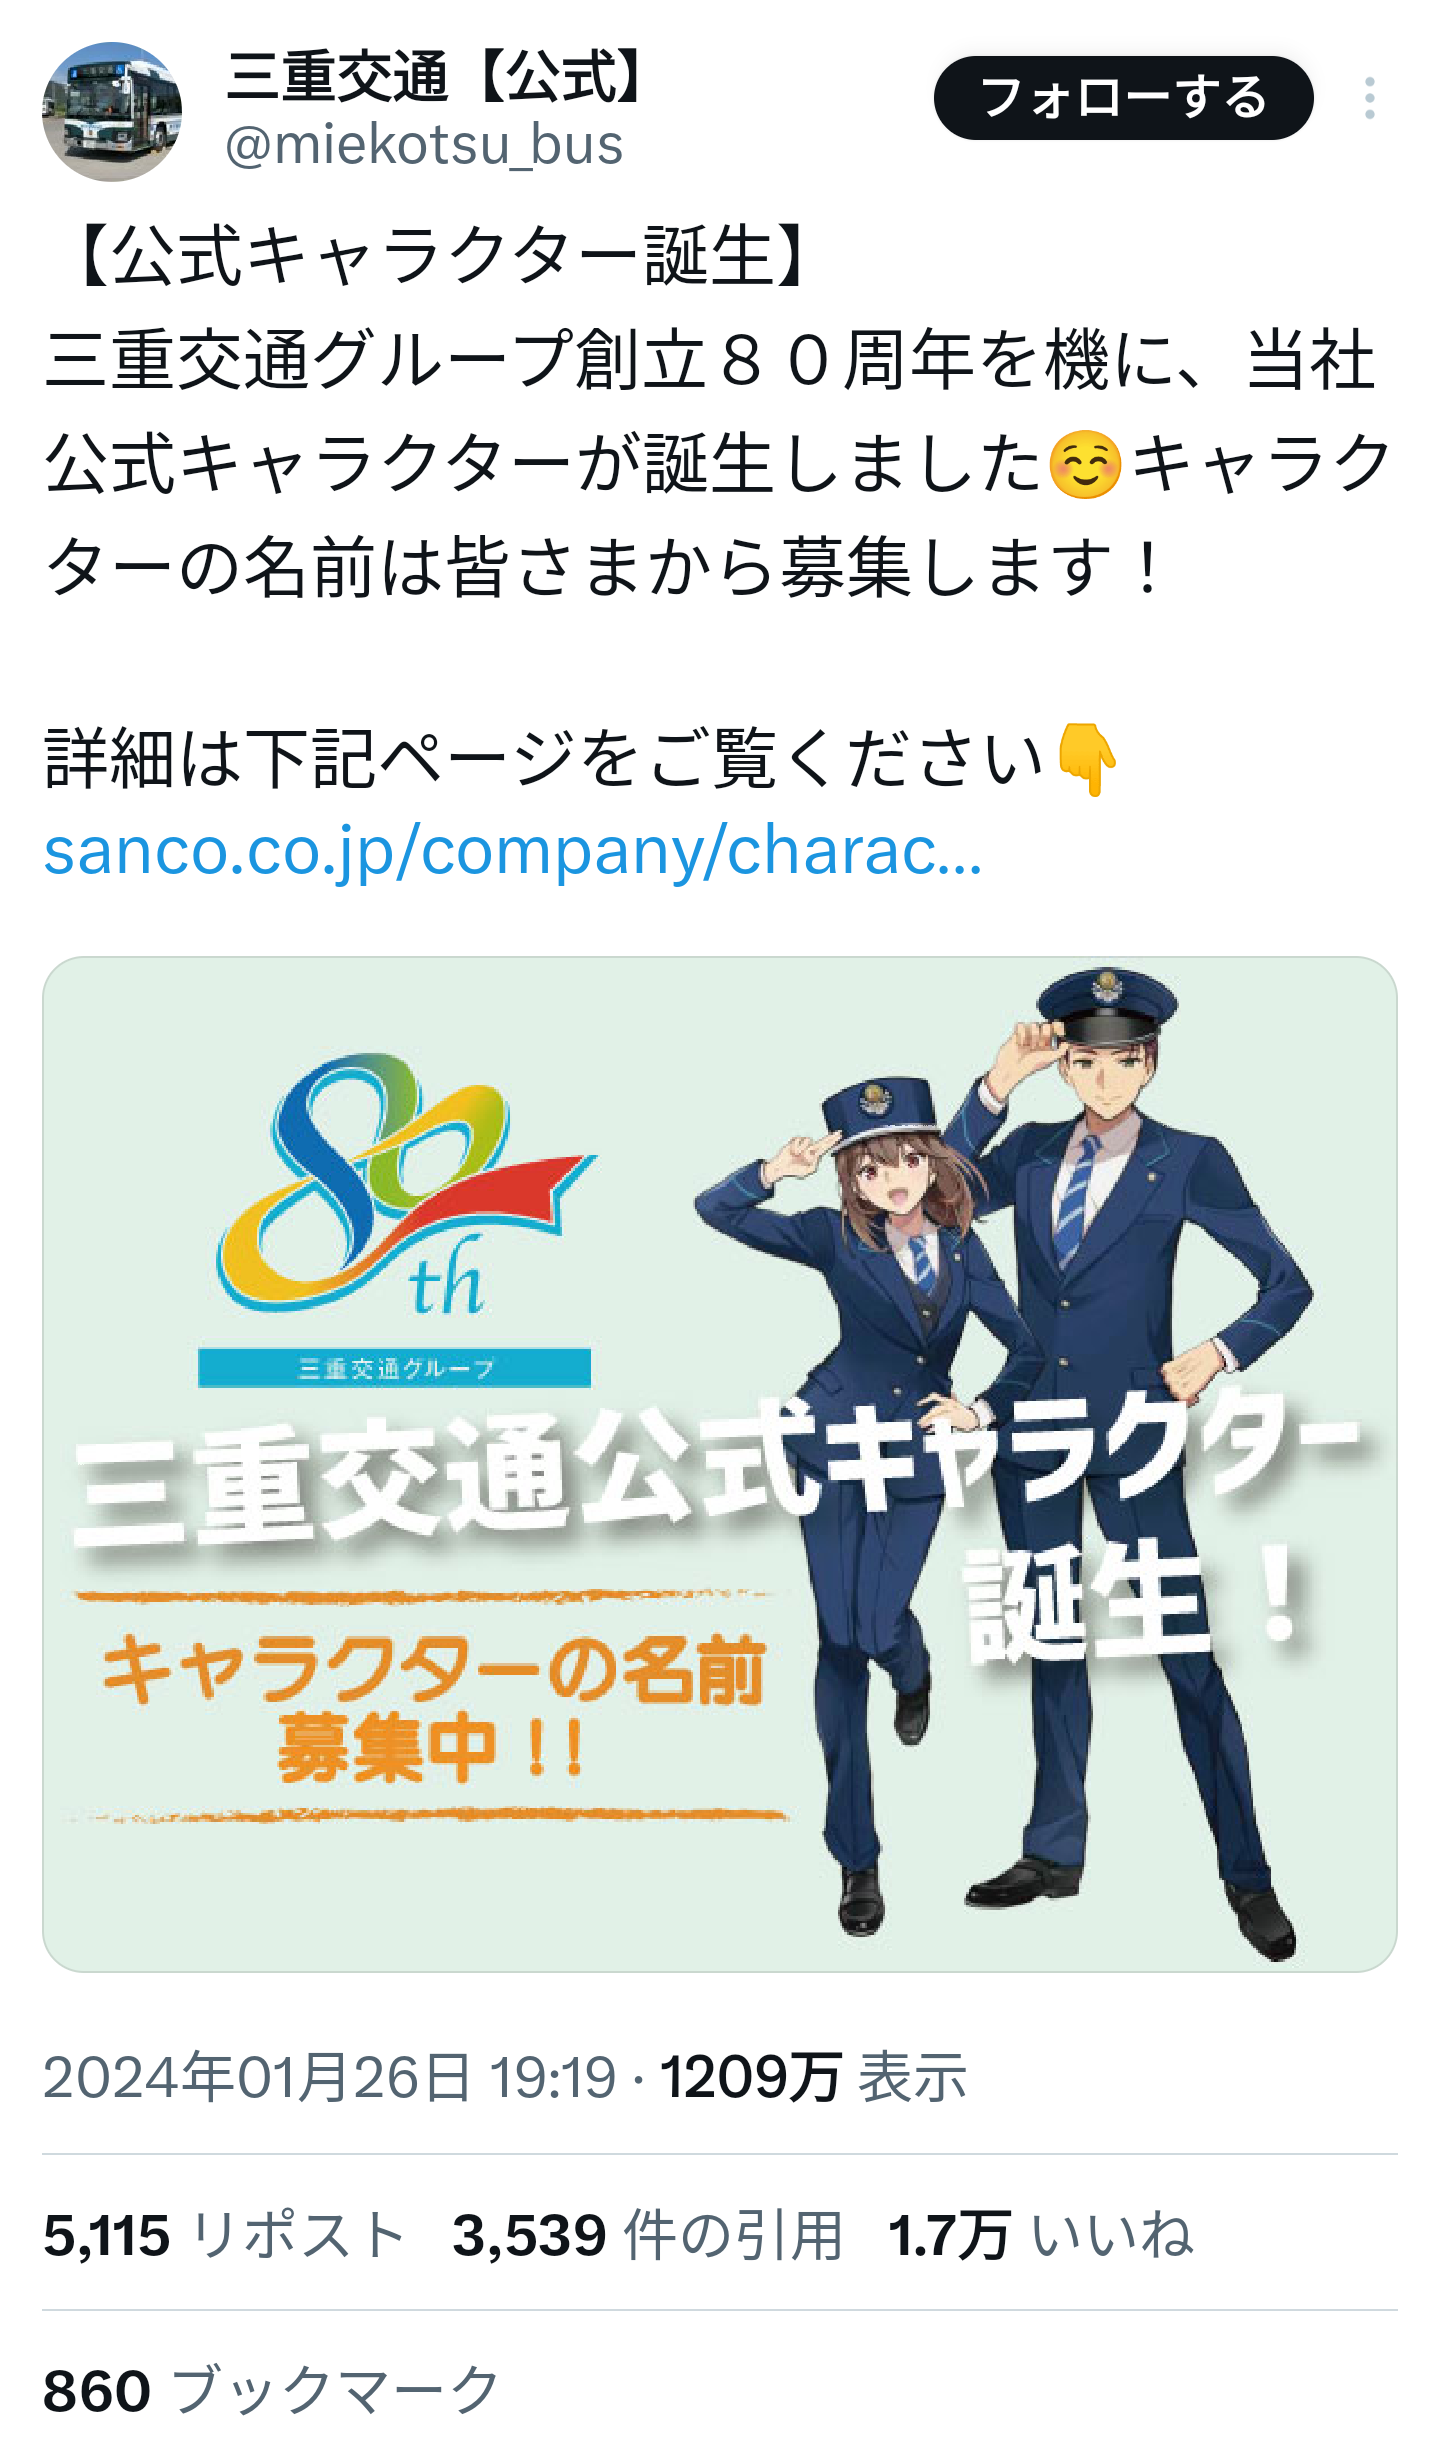Click the 860 ブックマーク count
The height and width of the screenshot is (2450, 1440).
coord(271,2391)
